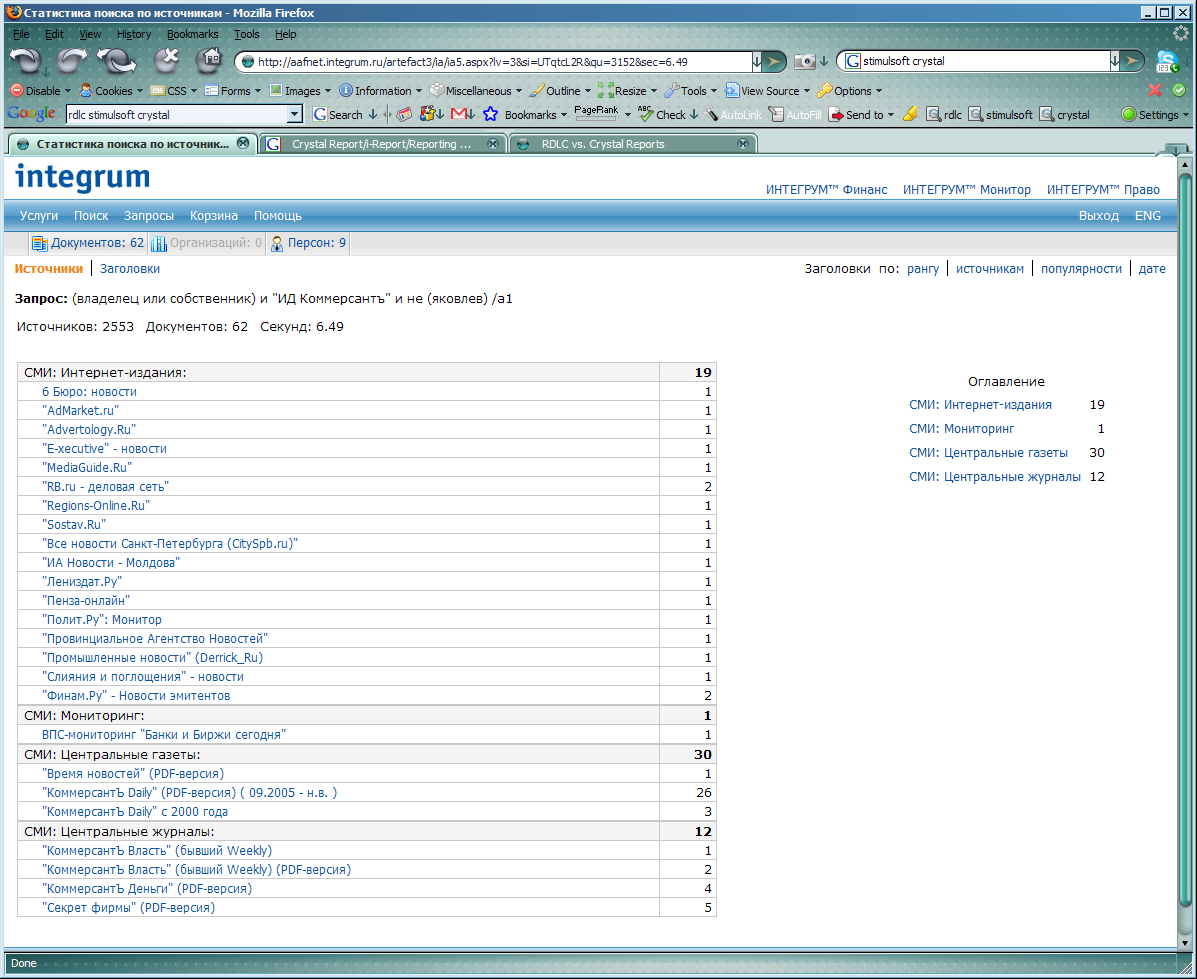
Task: Find the word rdlc with the toolbar button
Action: point(944,115)
